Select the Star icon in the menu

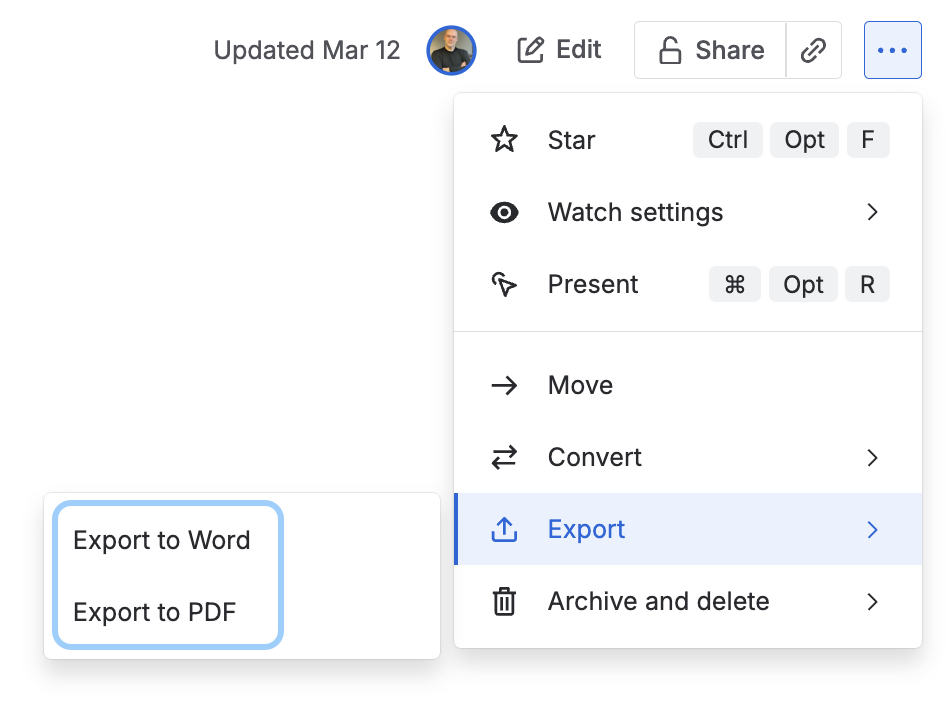[505, 140]
